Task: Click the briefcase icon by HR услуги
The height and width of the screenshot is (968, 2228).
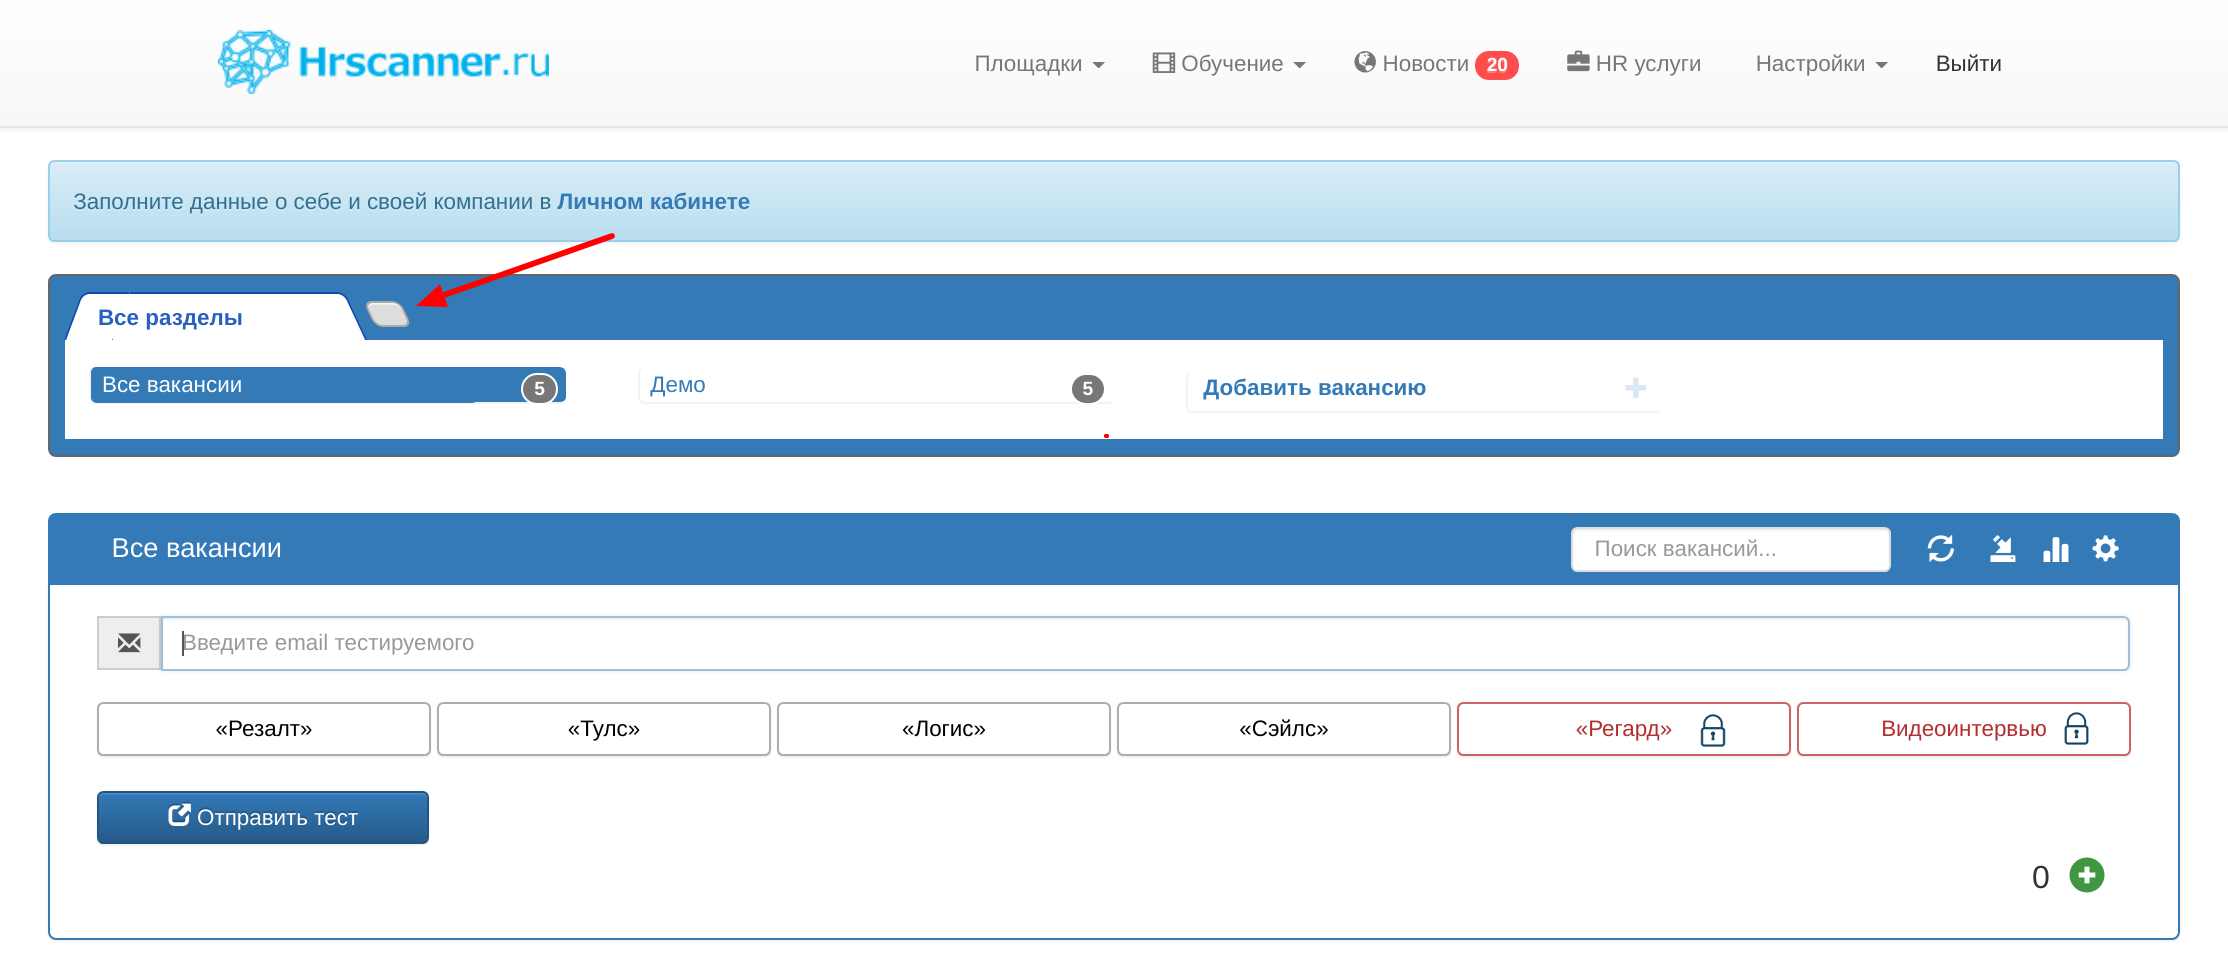Action: tap(1578, 62)
